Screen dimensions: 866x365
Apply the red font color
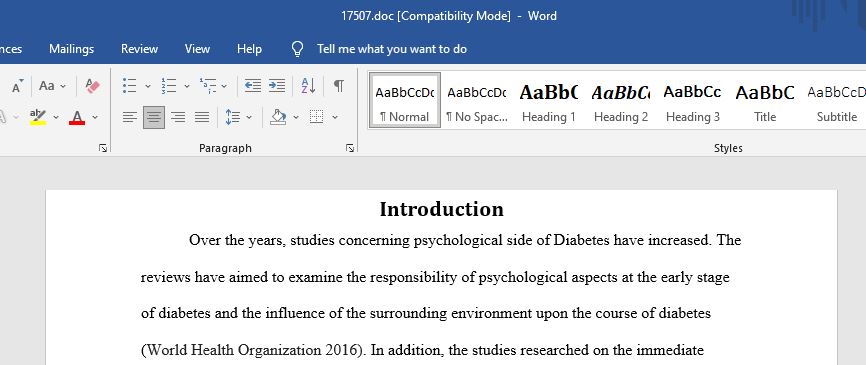tap(77, 117)
